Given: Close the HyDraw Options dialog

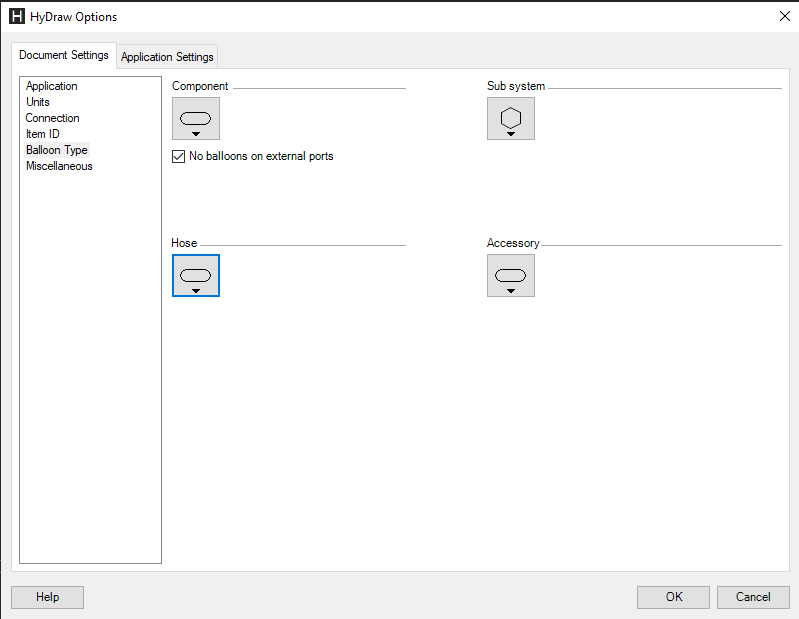Looking at the screenshot, I should tap(783, 16).
